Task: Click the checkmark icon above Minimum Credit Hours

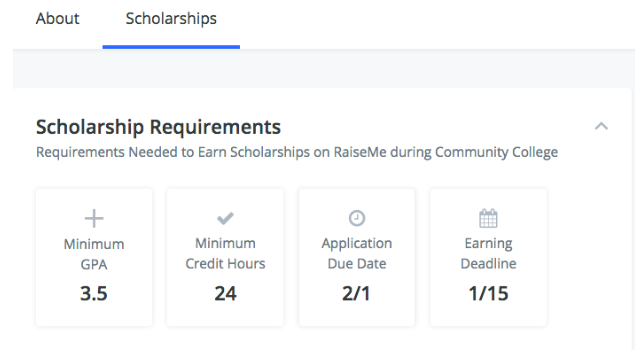Action: click(x=225, y=218)
